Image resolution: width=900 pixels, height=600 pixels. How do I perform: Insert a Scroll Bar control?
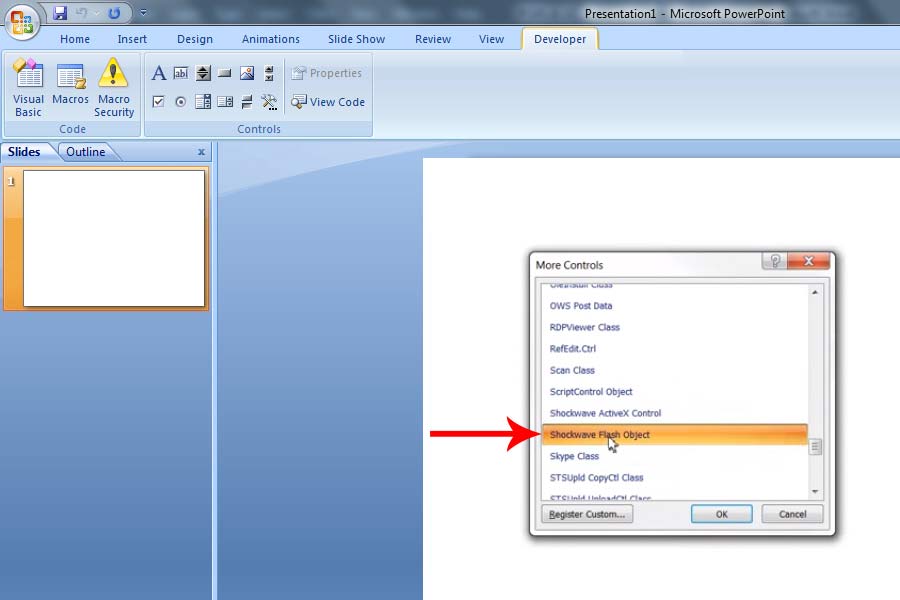269,73
